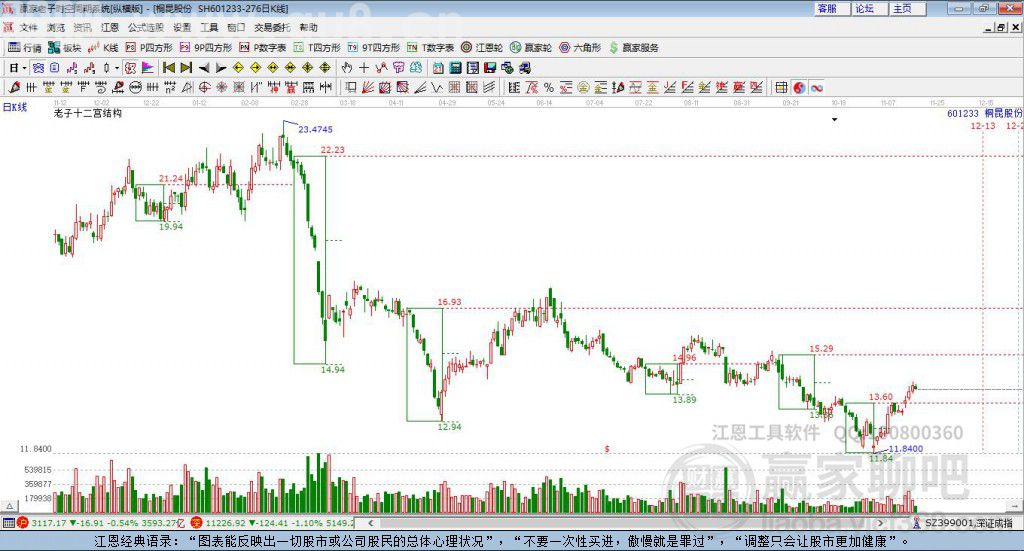1024x551 pixels.
Task: Open the P数字表 tool
Action: click(x=262, y=48)
